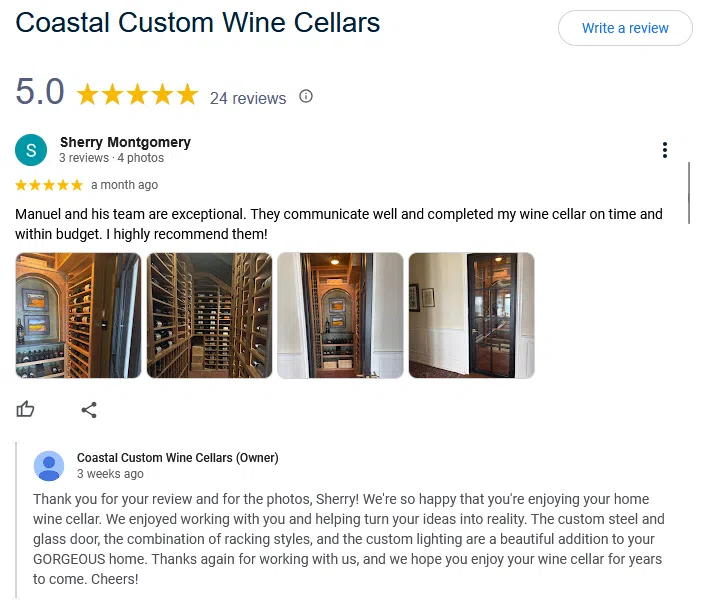The height and width of the screenshot is (611, 701).
Task: Click the Coastal Custom Wine Cellars (Owner) name
Action: pyautogui.click(x=177, y=458)
